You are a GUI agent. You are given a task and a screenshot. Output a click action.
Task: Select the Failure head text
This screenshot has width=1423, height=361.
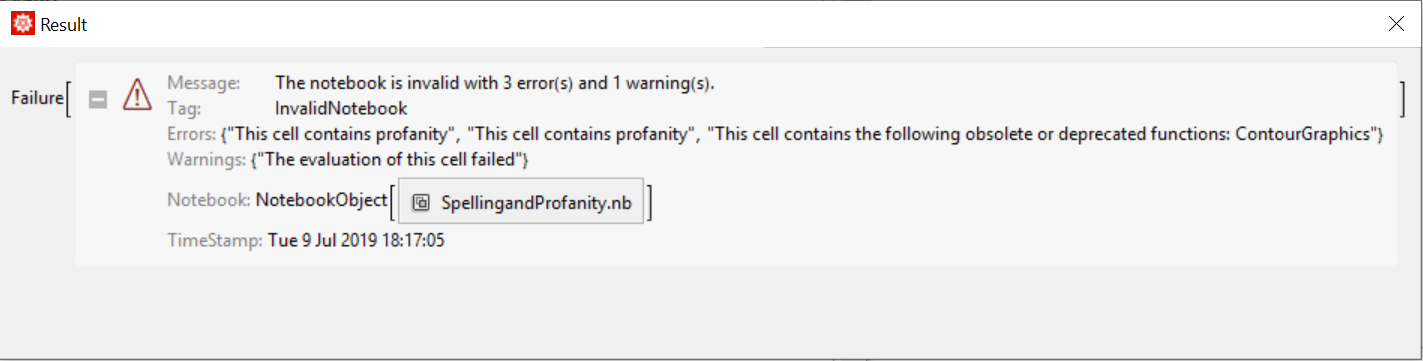coord(37,97)
